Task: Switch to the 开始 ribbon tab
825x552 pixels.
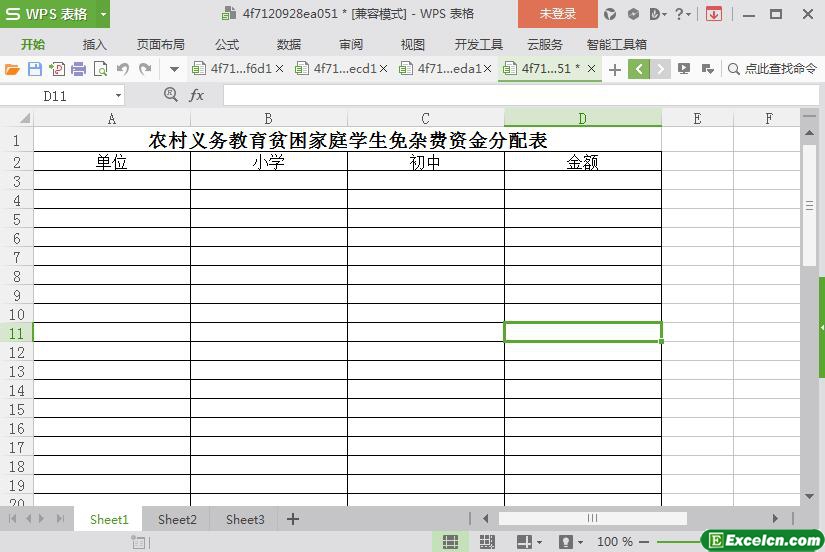Action: (x=33, y=45)
